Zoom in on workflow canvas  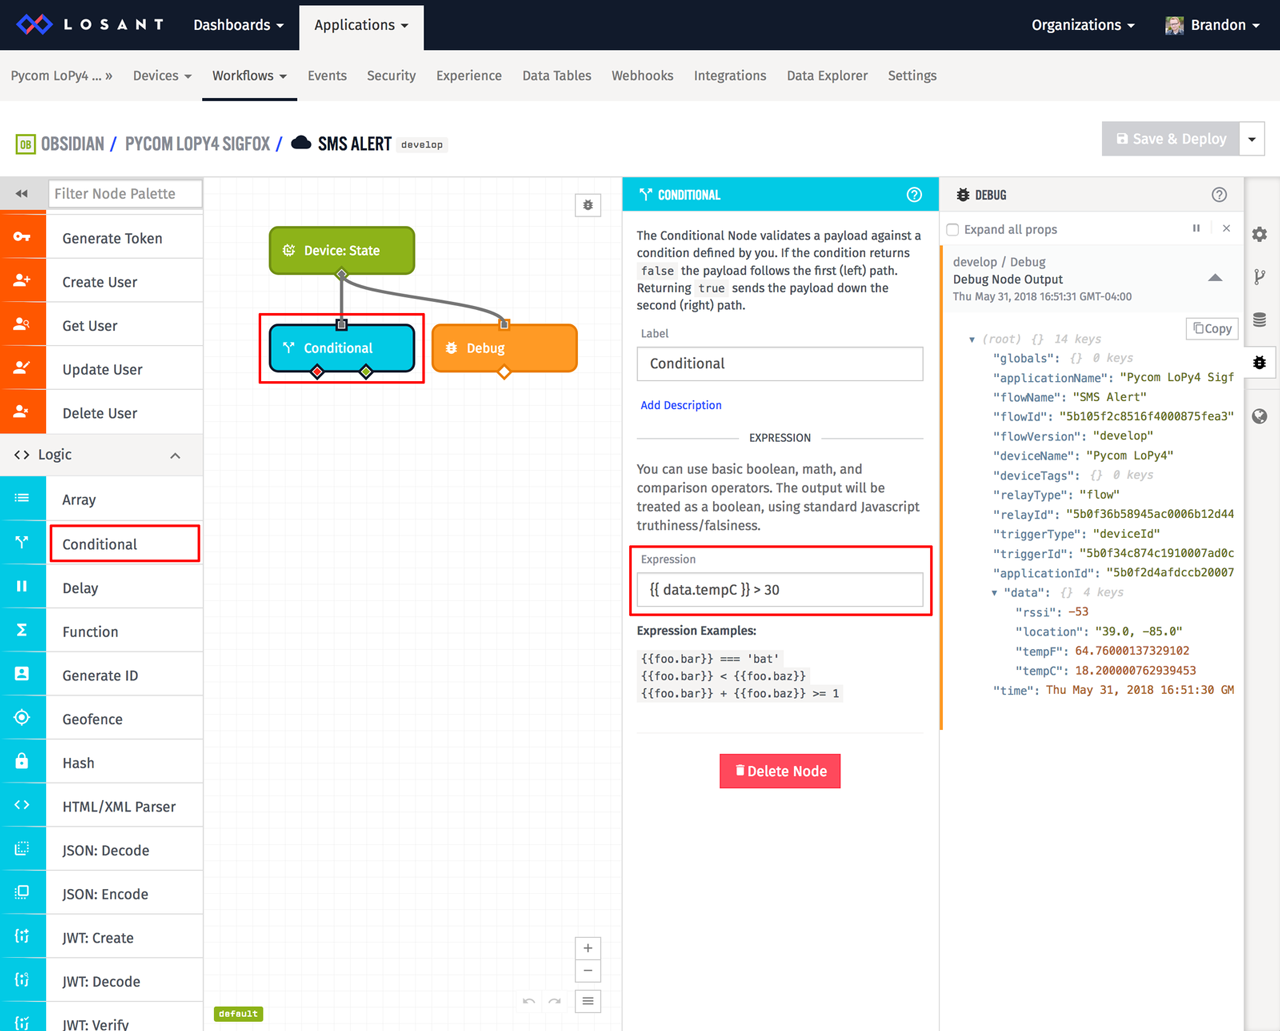(x=588, y=948)
